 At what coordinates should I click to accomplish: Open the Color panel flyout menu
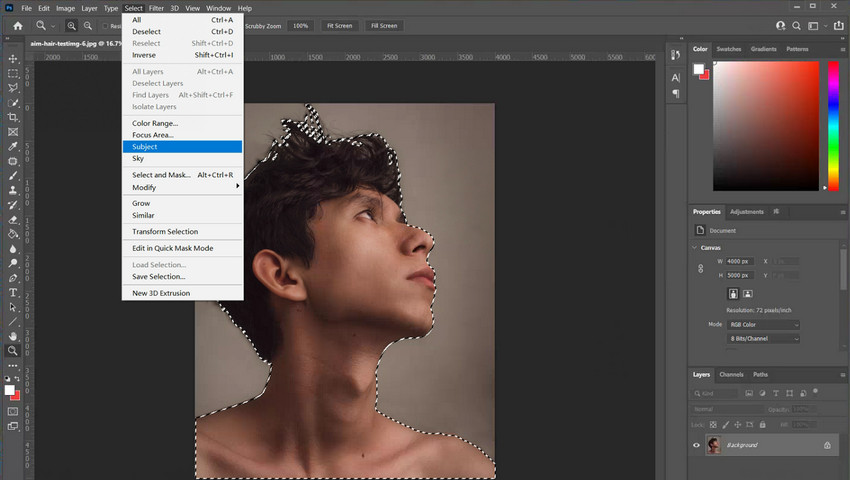[x=842, y=49]
